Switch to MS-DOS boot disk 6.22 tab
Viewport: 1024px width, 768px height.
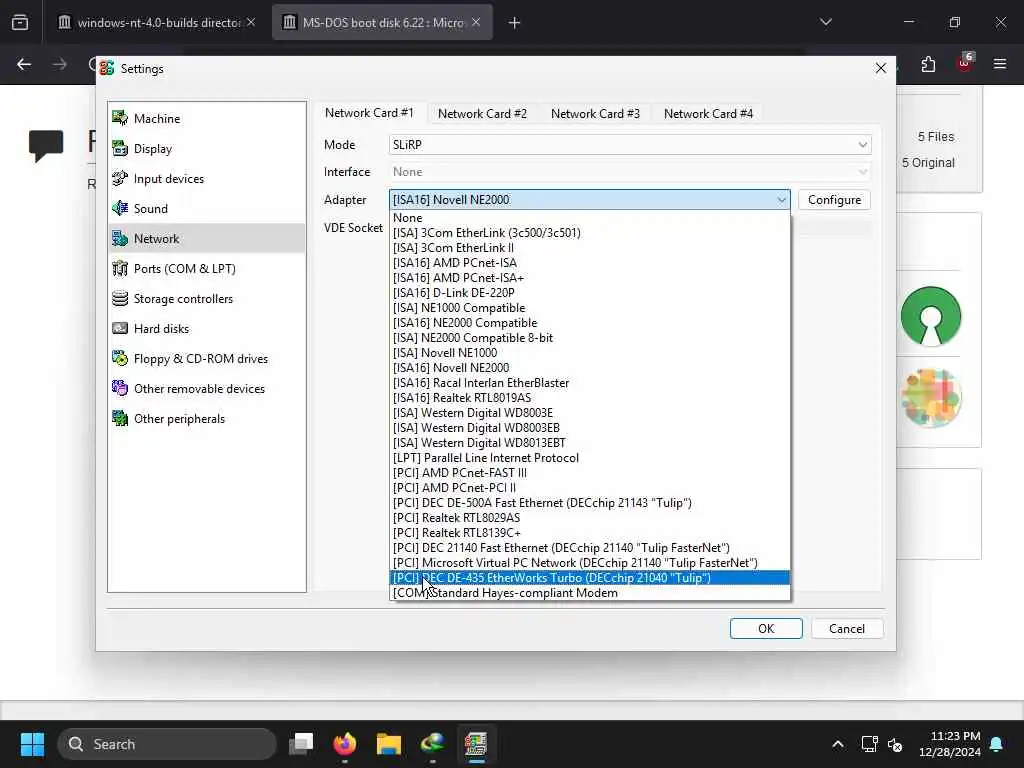click(x=383, y=23)
